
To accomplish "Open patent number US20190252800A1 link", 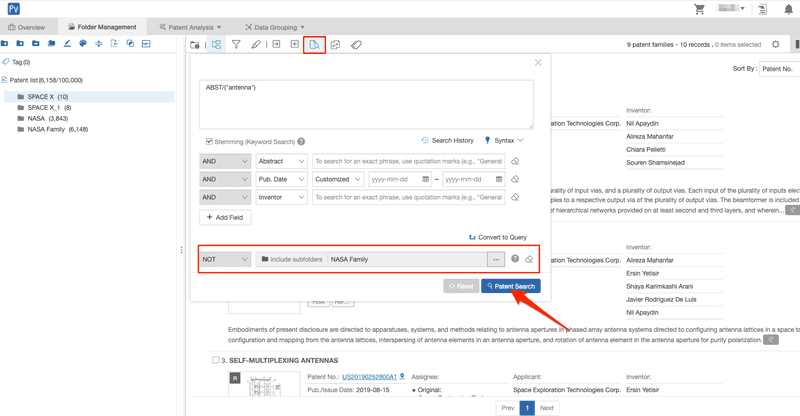I will (x=369, y=377).
